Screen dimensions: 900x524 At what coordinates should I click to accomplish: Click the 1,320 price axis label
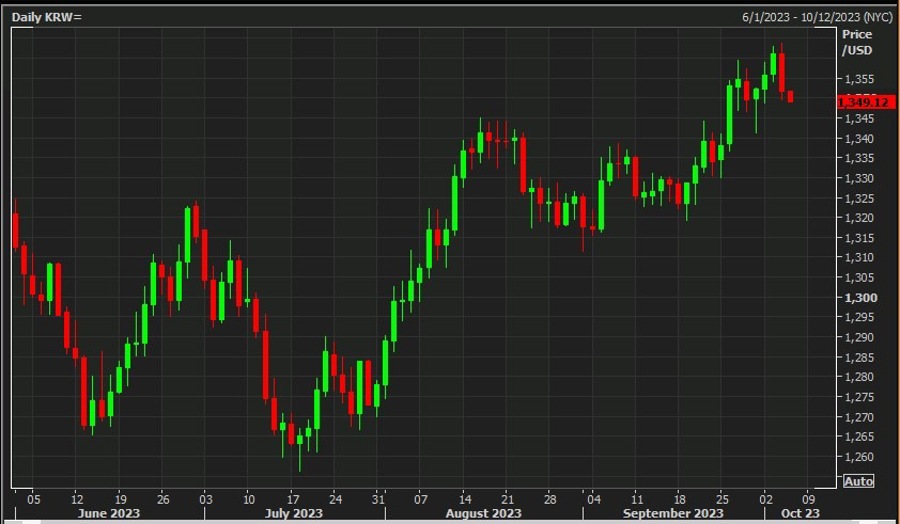859,218
